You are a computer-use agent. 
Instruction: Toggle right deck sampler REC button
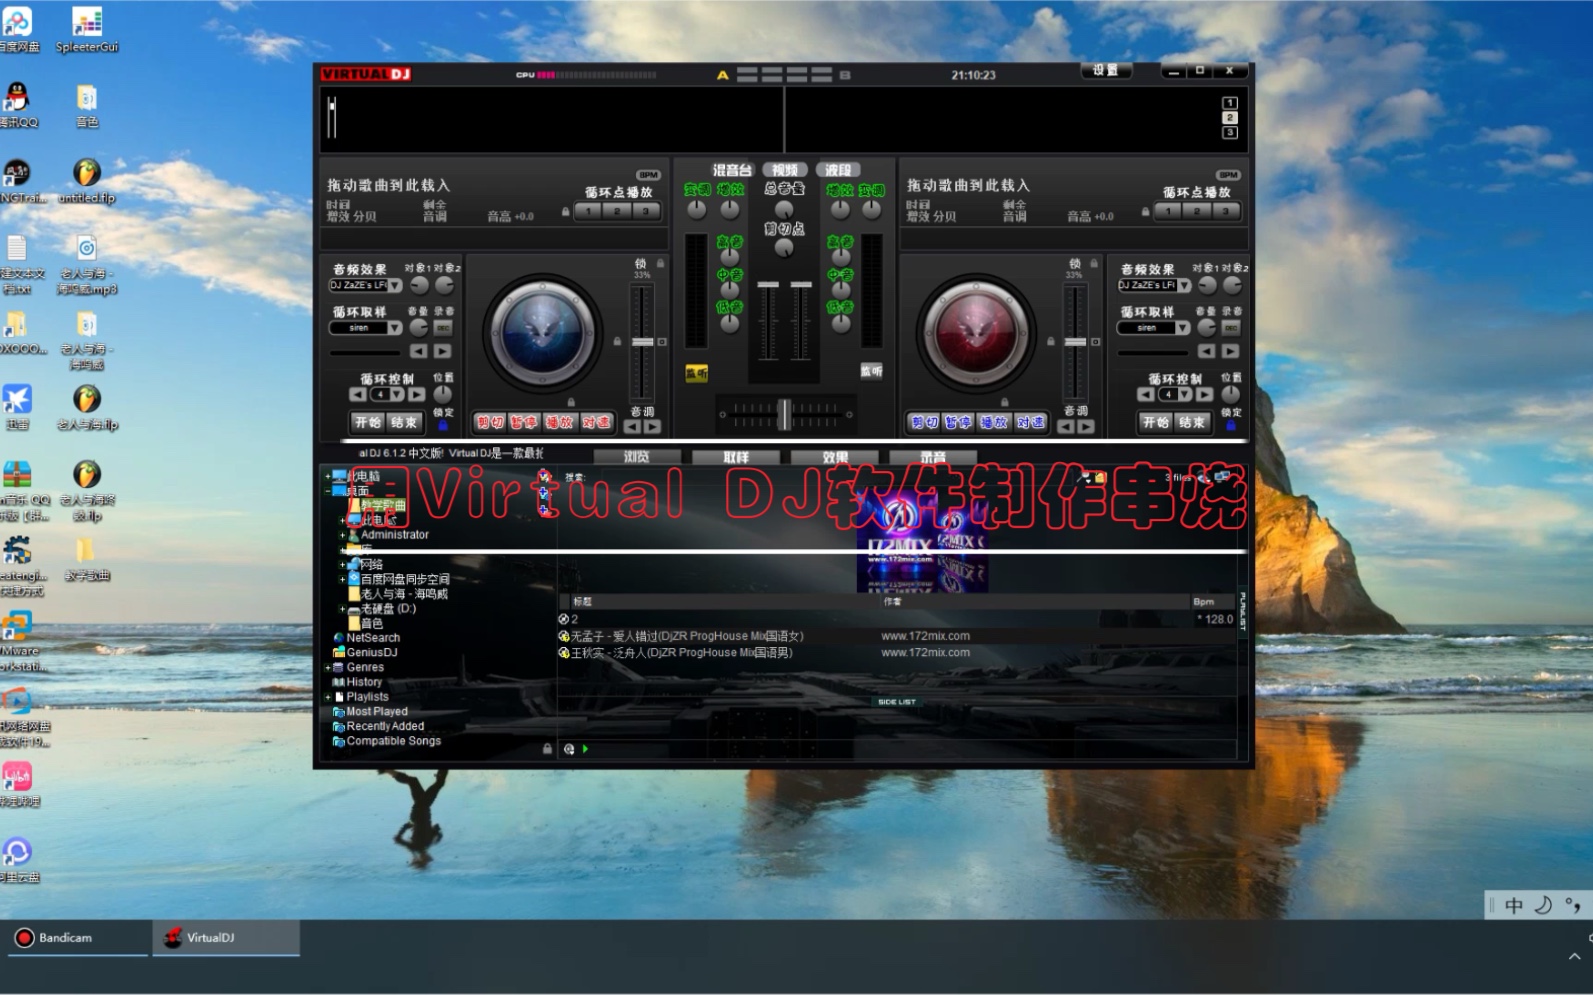(1230, 328)
